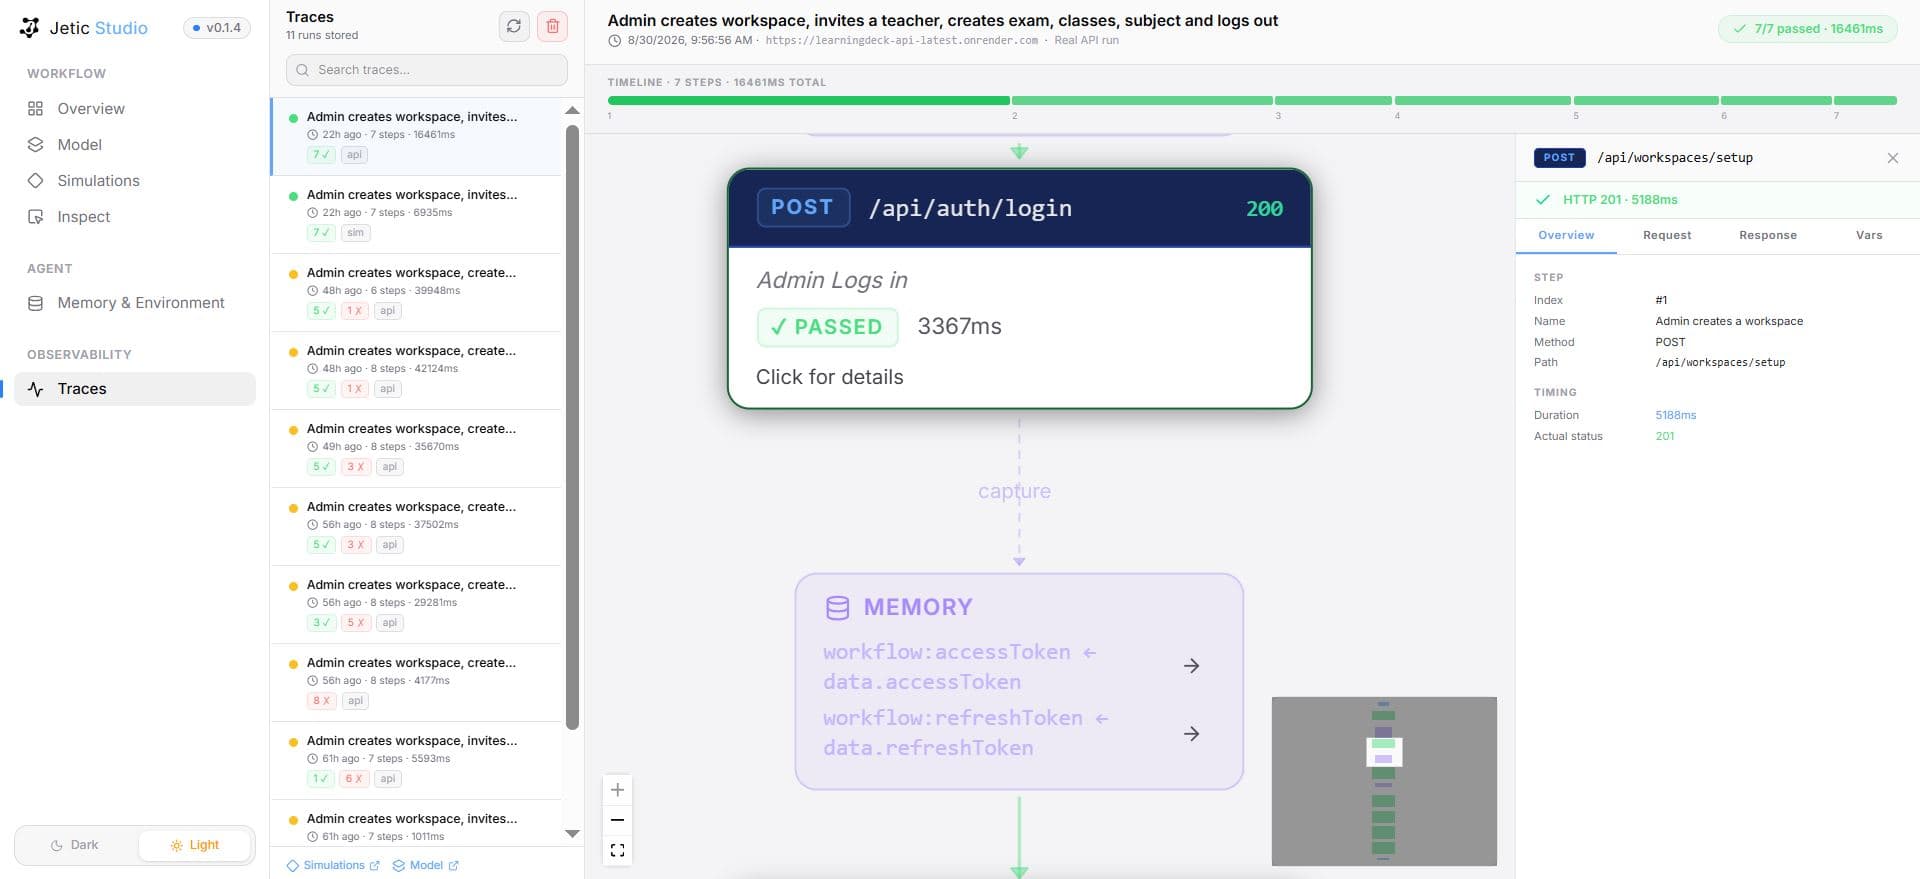Open the 29281ms trace run
Image resolution: width=1920 pixels, height=879 pixels.
[416, 604]
